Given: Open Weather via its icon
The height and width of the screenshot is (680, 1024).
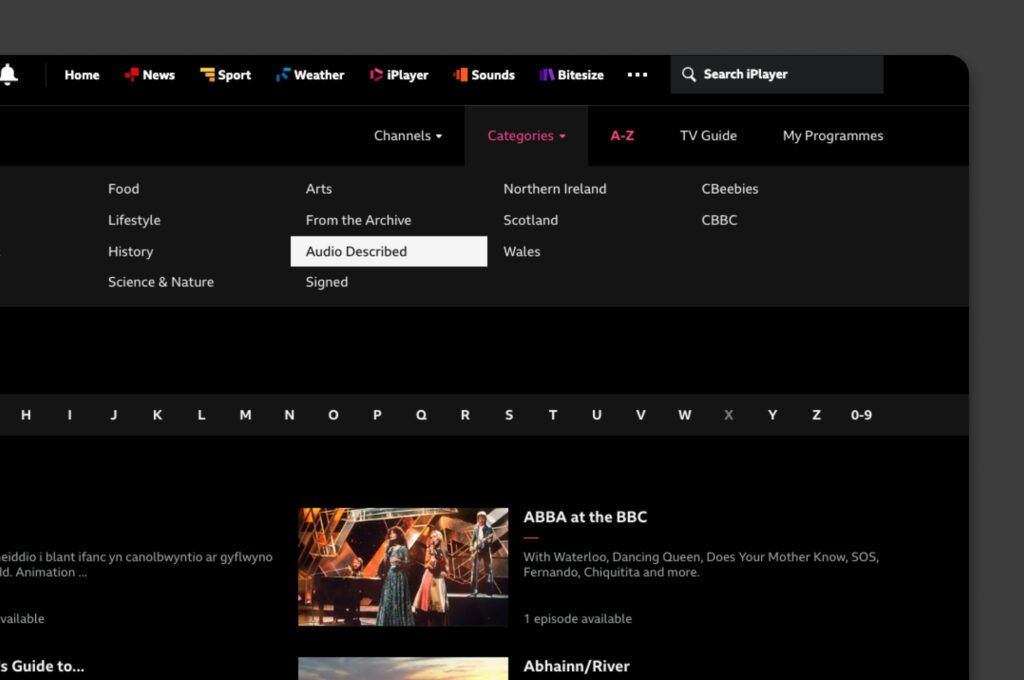Looking at the screenshot, I should [x=283, y=74].
